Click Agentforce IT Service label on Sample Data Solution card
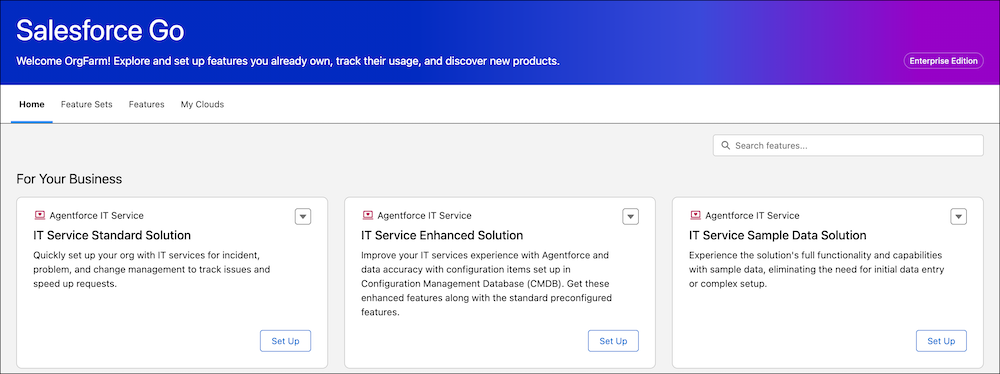The height and width of the screenshot is (374, 1000). click(x=752, y=216)
